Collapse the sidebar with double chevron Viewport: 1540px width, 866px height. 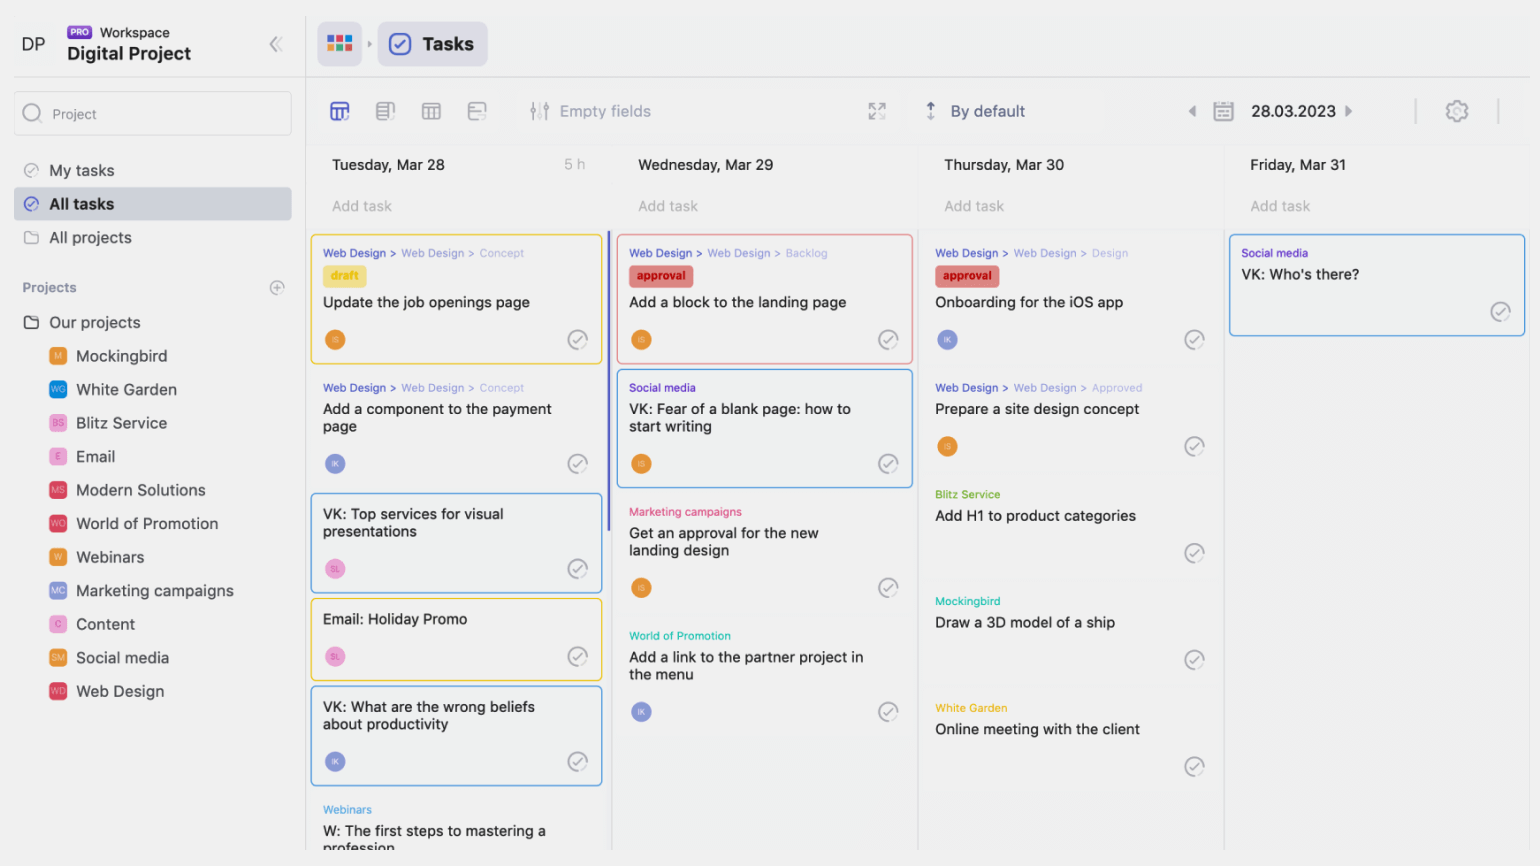point(276,44)
